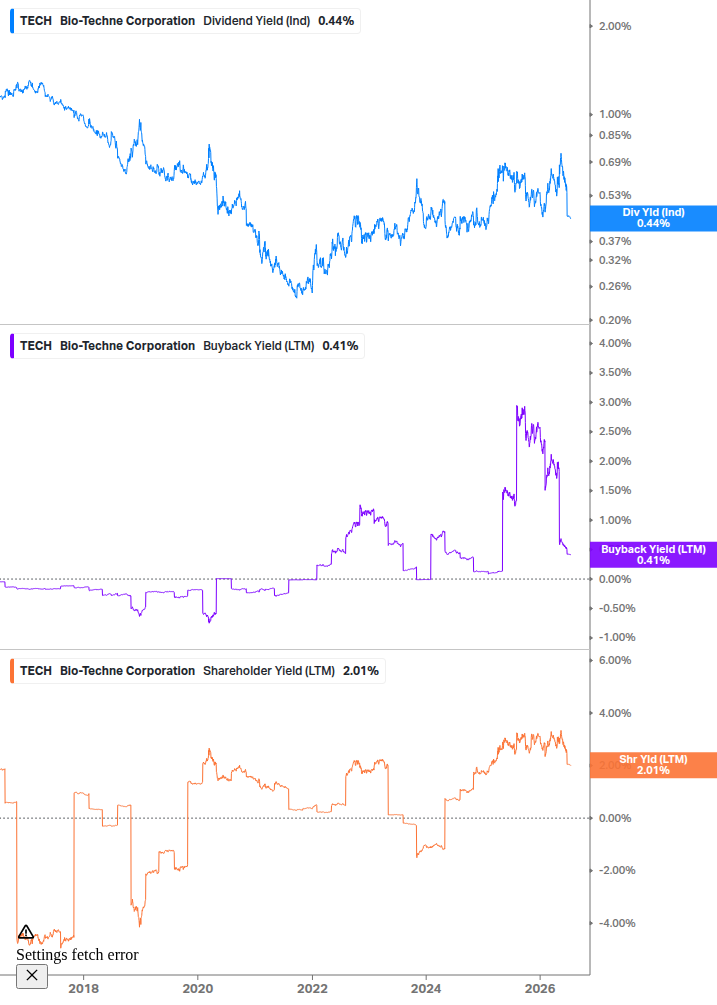This screenshot has height=1005, width=717.
Task: Click the Settings fetch error text
Action: tap(77, 954)
